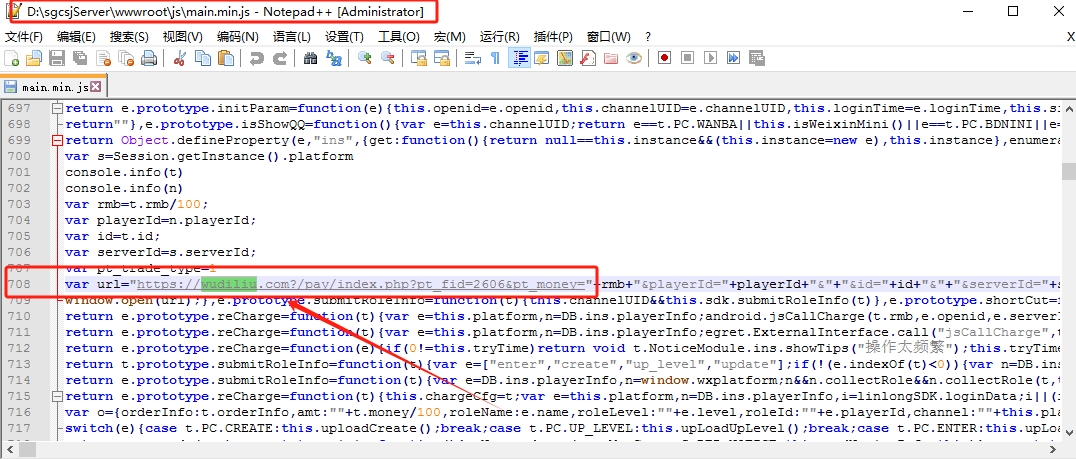Save the current file using the toolbar
This screenshot has width=1076, height=459.
(x=57, y=58)
